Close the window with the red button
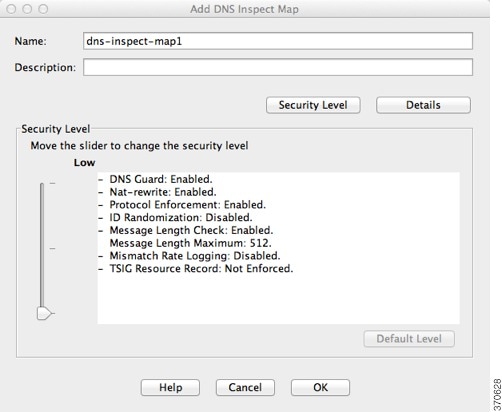 click(x=11, y=9)
